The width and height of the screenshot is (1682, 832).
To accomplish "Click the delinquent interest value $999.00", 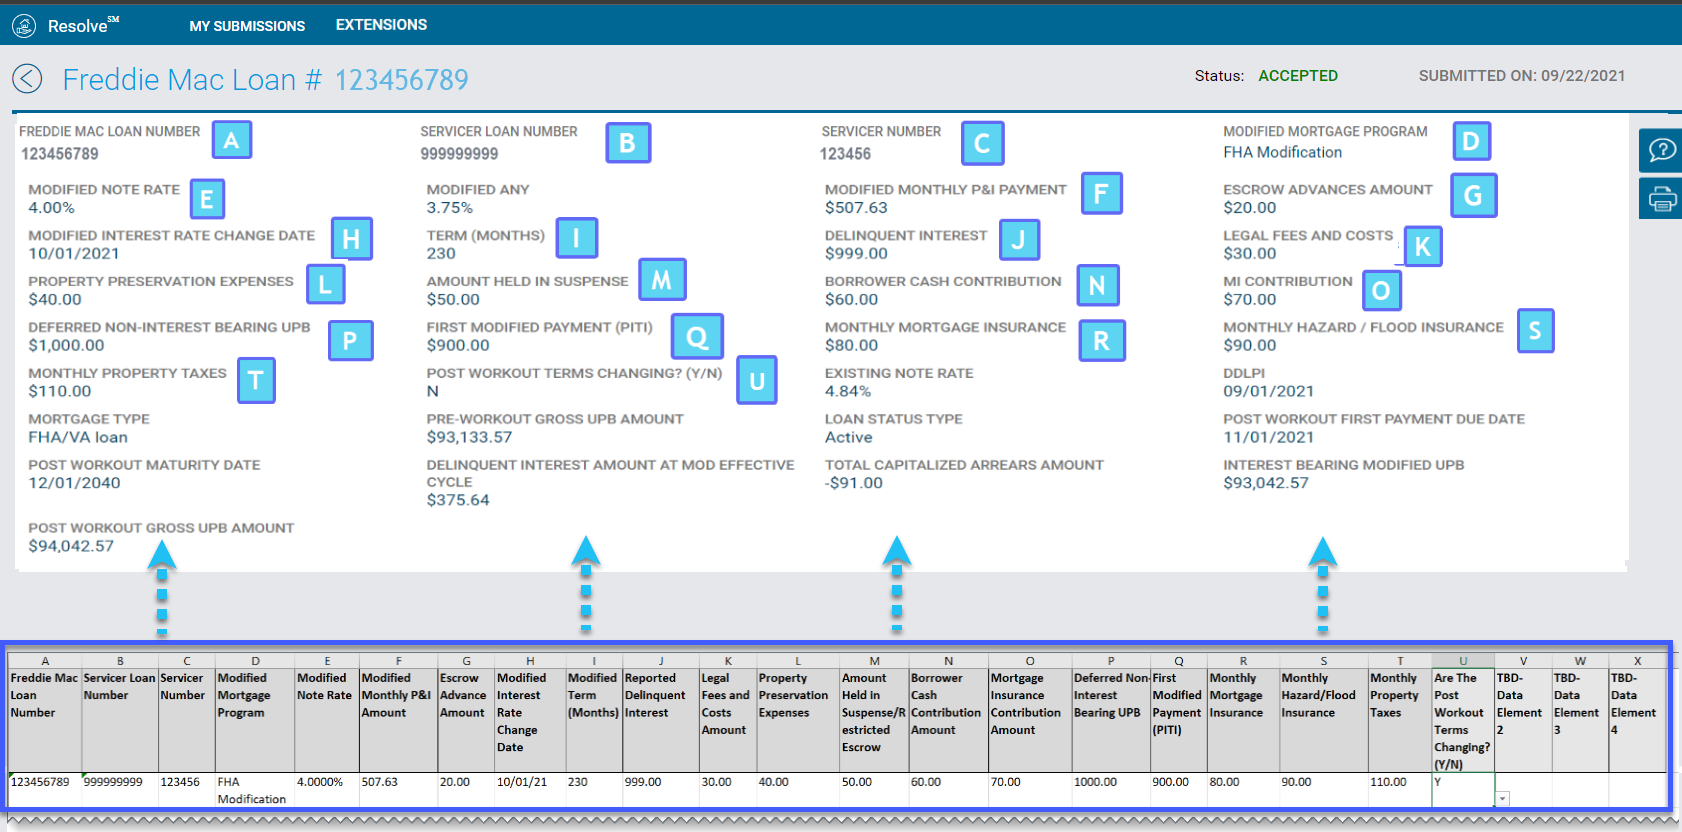I will click(856, 254).
